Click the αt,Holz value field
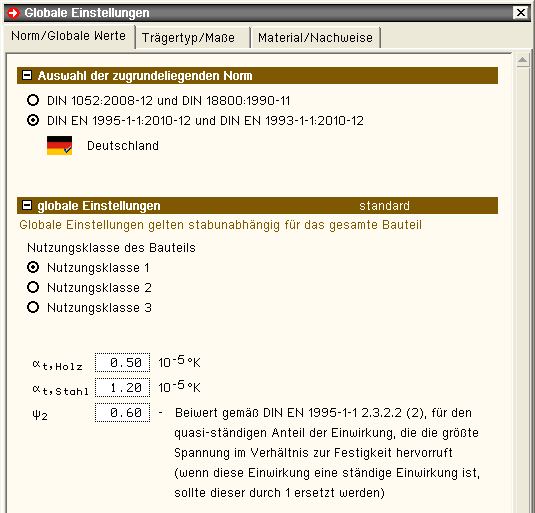 click(x=122, y=363)
